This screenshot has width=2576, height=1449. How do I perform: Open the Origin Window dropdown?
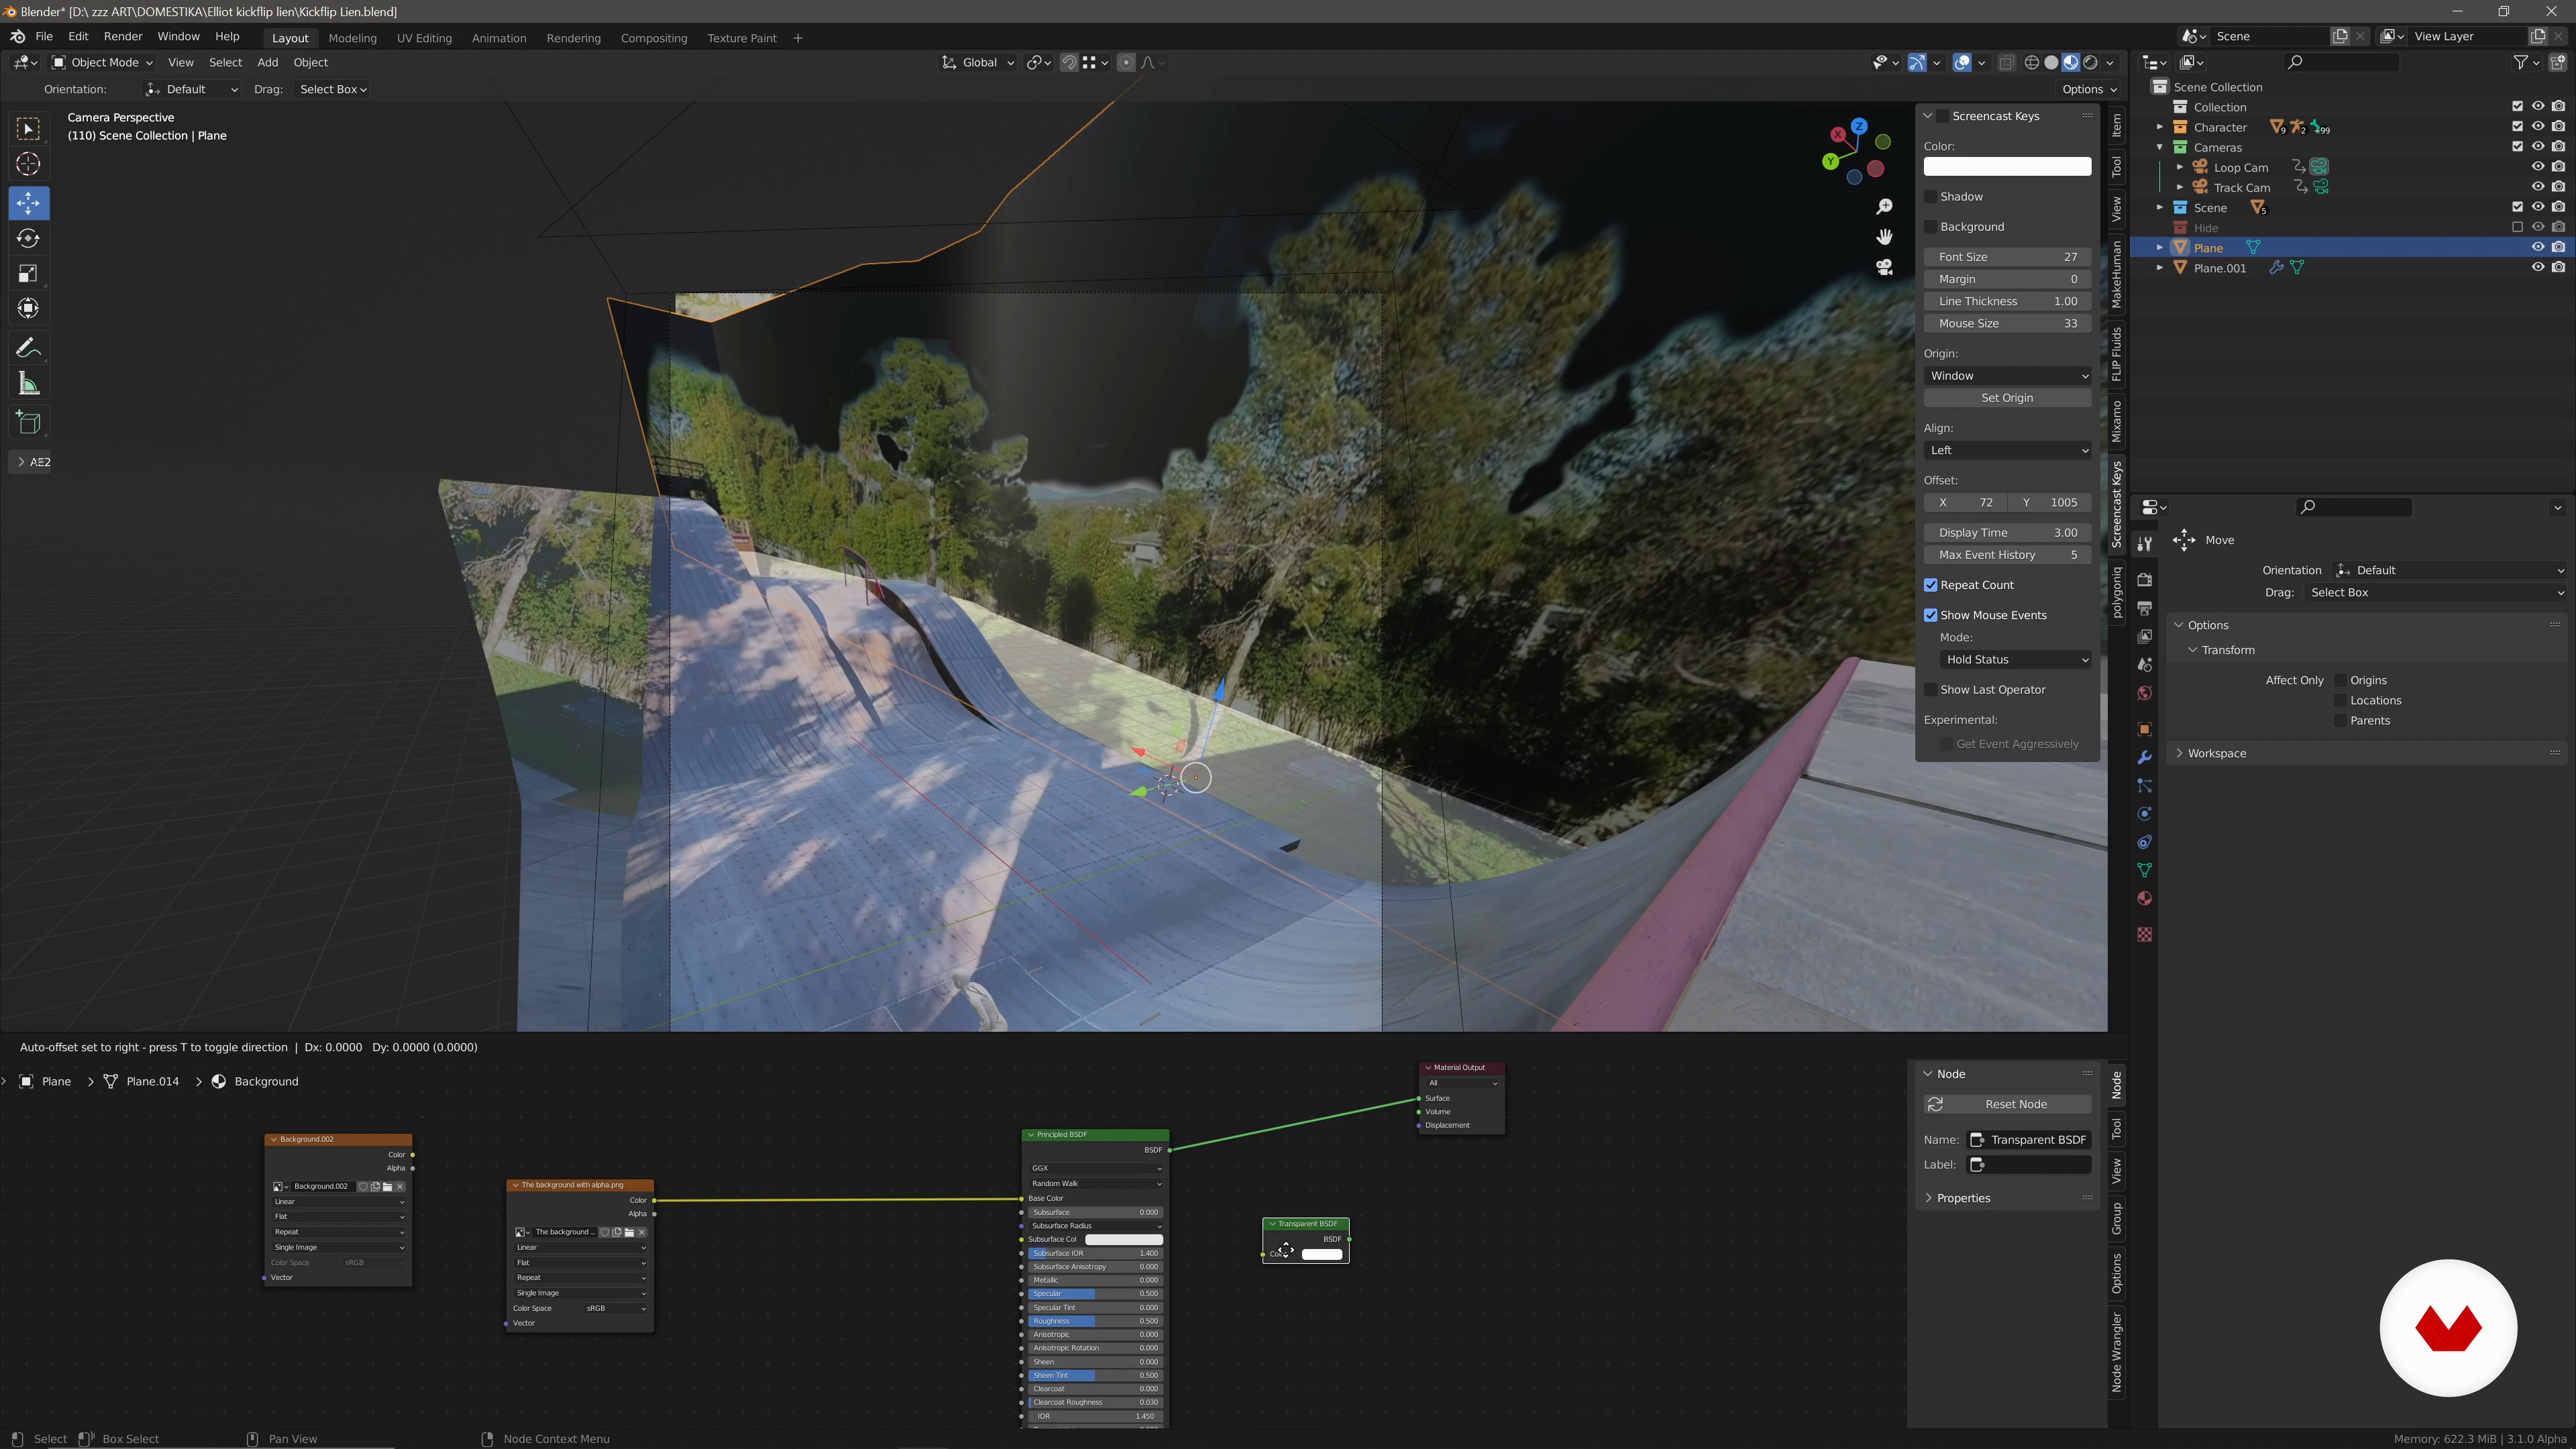point(2007,376)
